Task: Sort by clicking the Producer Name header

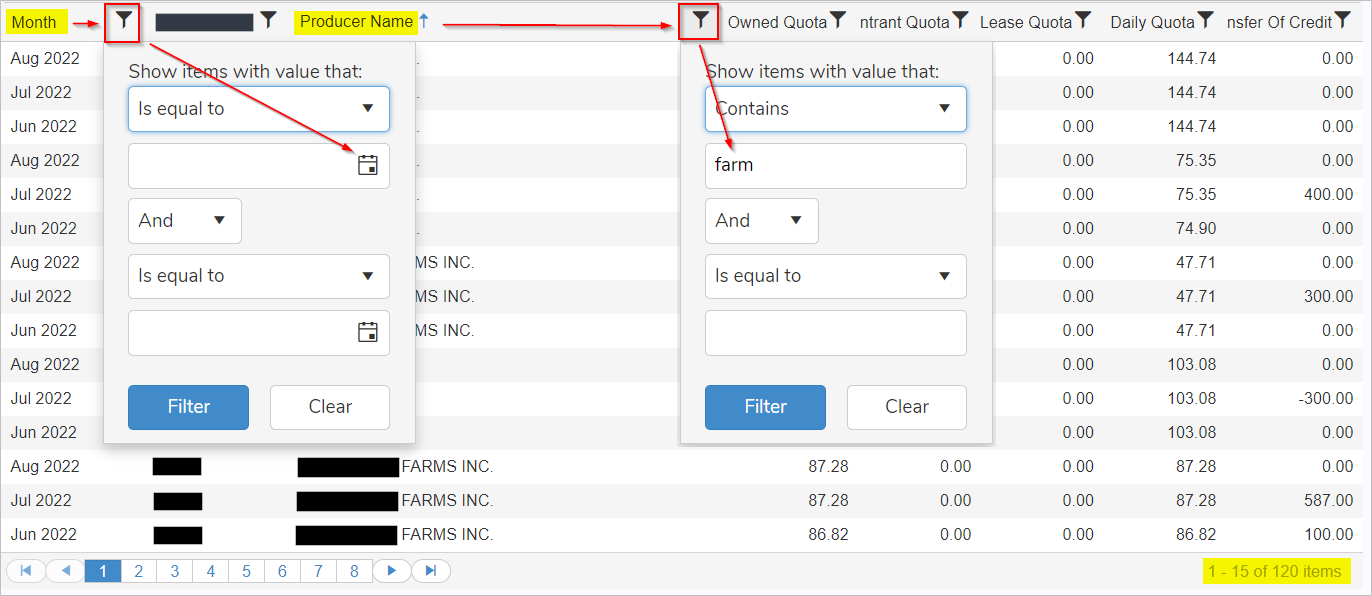Action: click(357, 21)
